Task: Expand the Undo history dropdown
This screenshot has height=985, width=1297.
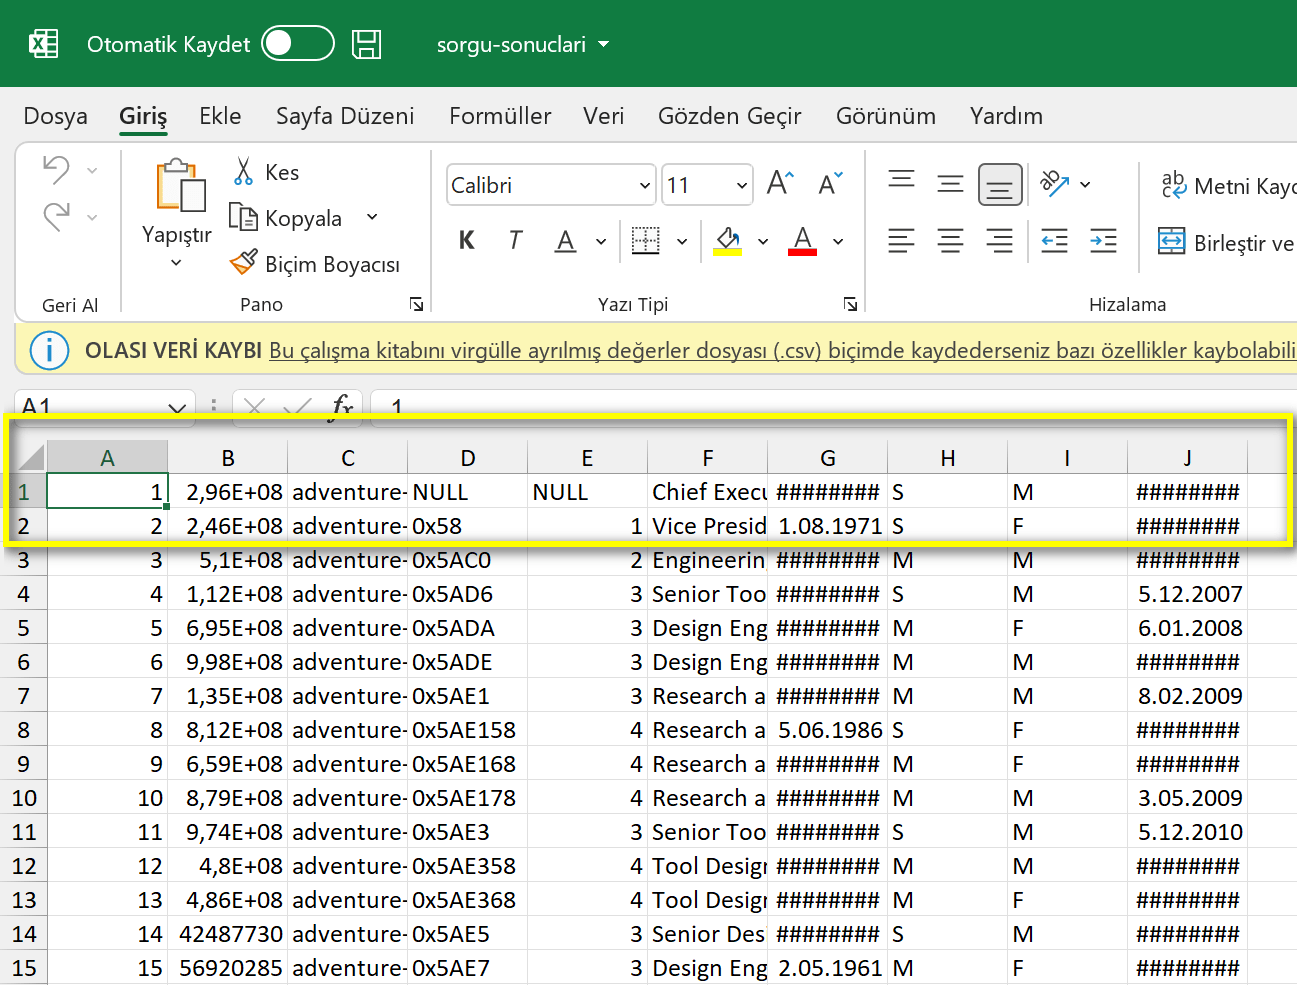Action: pyautogui.click(x=92, y=171)
